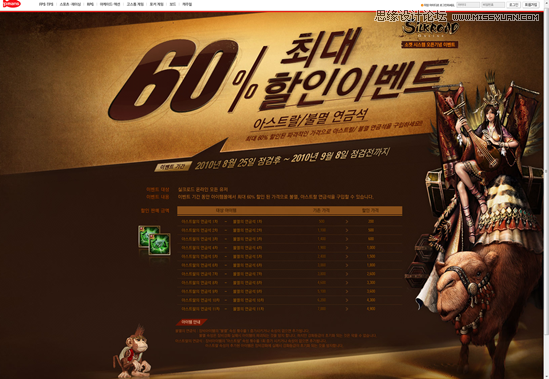Select the 불멸의 연금석 4차 item text
Viewport: 549px width, 379px height.
247,248
